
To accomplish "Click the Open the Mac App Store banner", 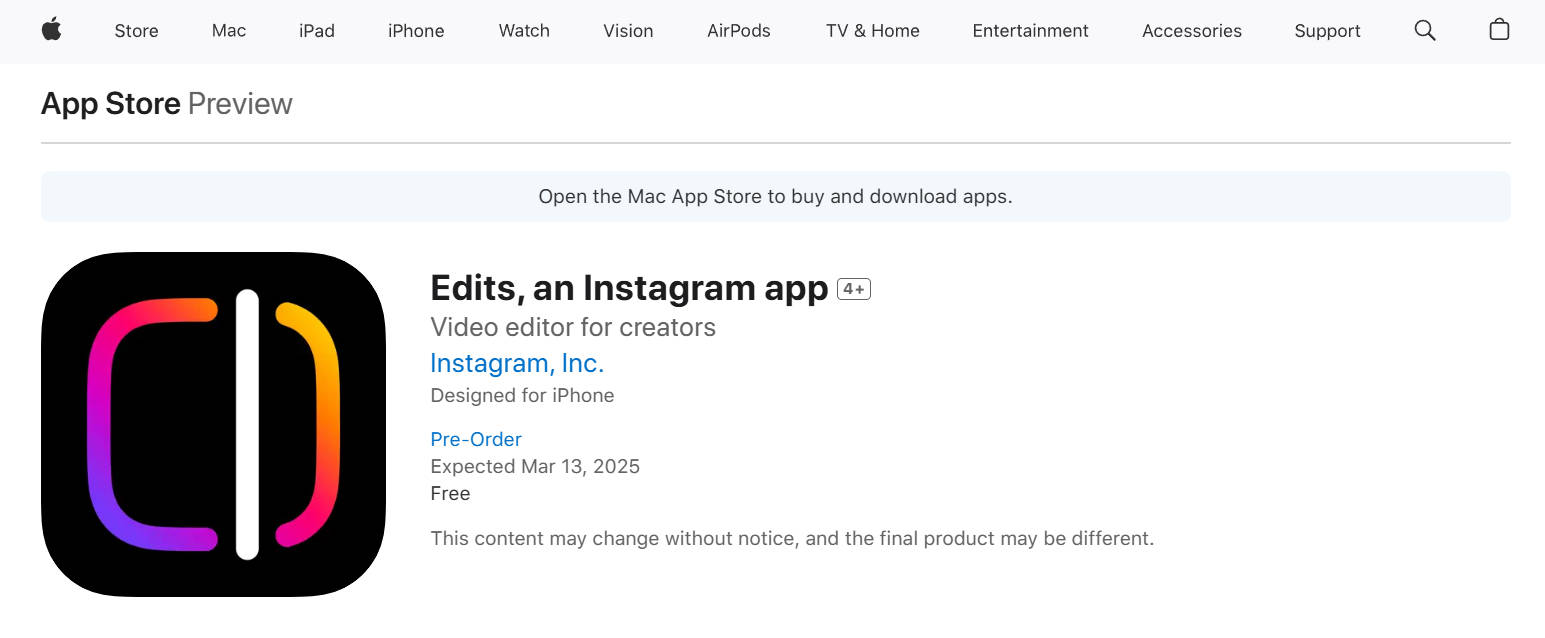I will [775, 196].
